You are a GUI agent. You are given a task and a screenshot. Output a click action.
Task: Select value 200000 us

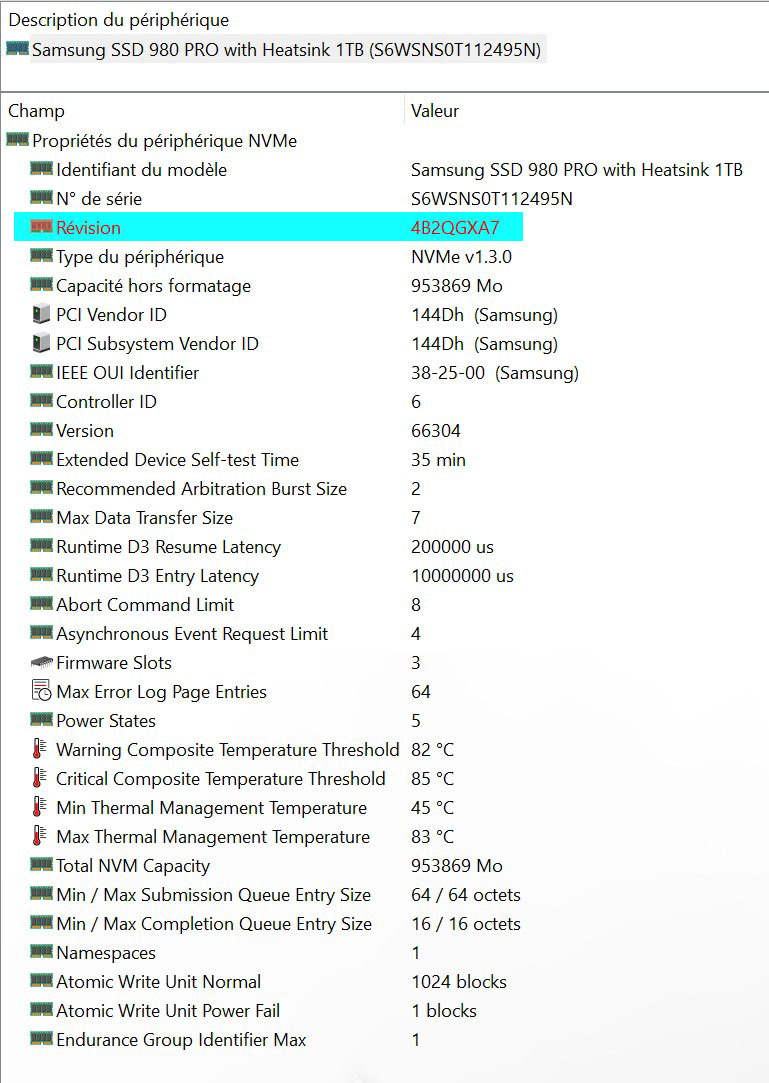pos(452,547)
